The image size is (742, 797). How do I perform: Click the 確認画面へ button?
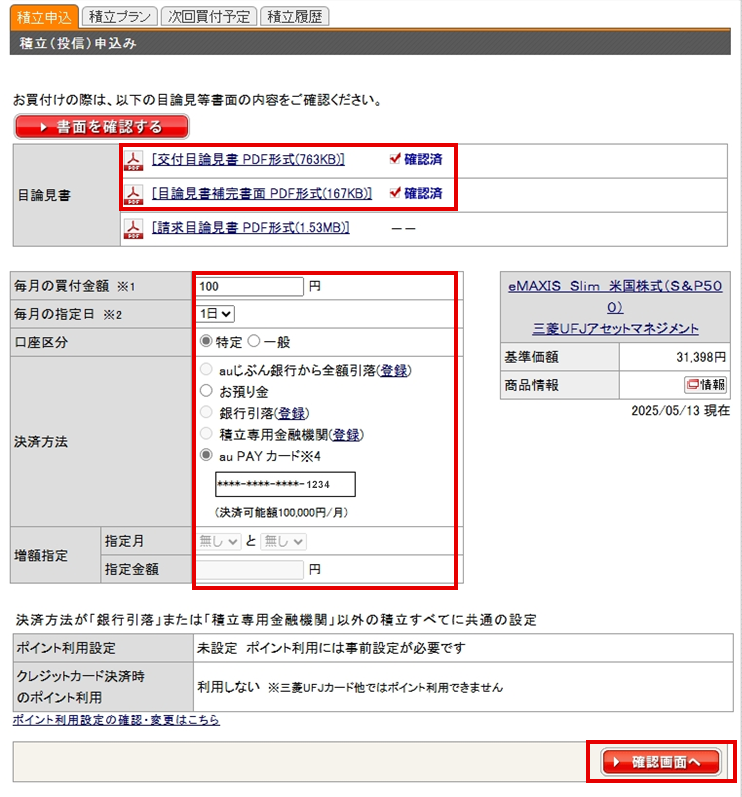(661, 762)
